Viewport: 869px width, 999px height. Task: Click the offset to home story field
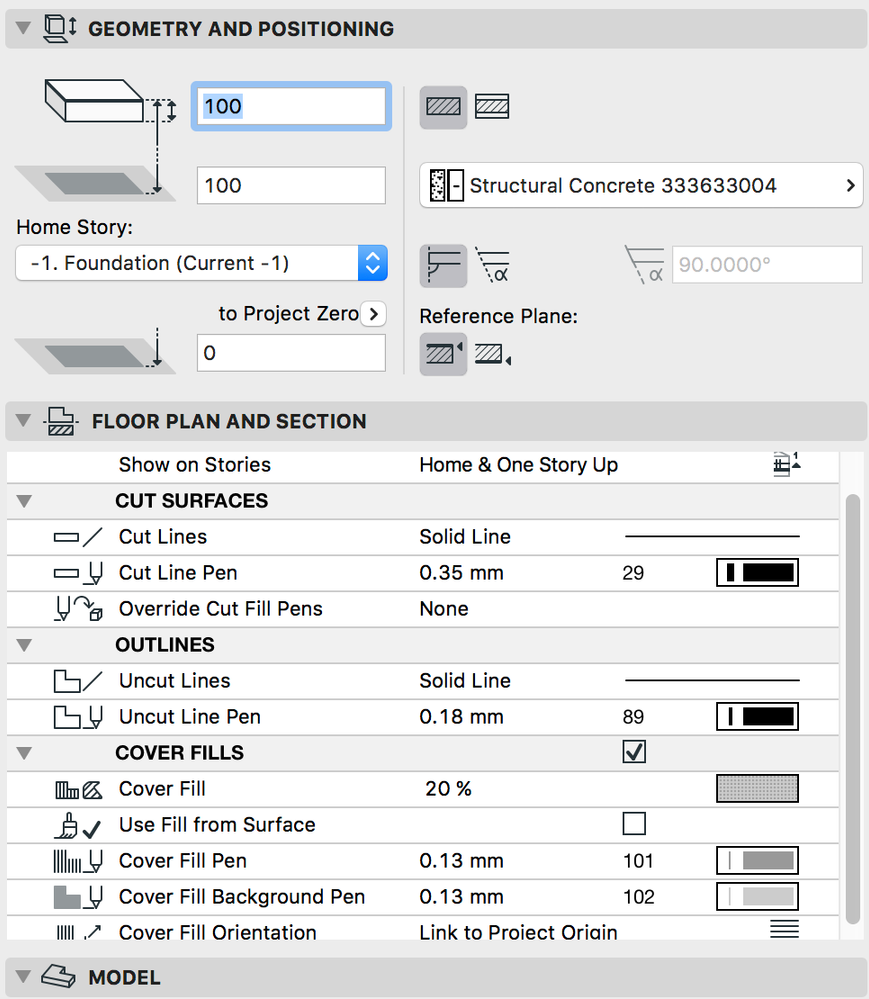click(291, 185)
